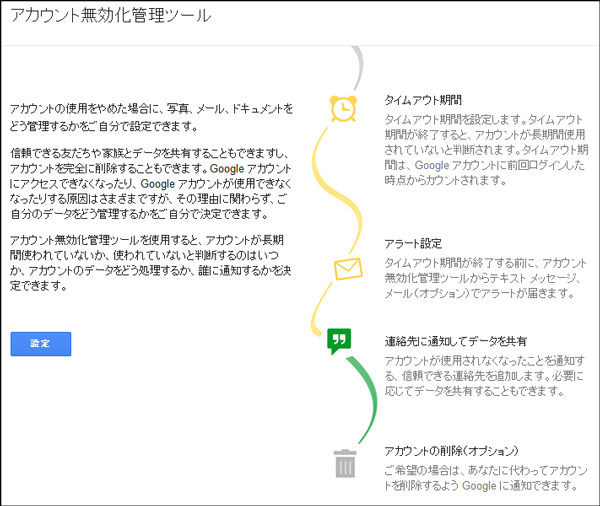Select the アカウントの削除（オプション） heading
Viewport: 600px width, 506px height.
pos(452,451)
